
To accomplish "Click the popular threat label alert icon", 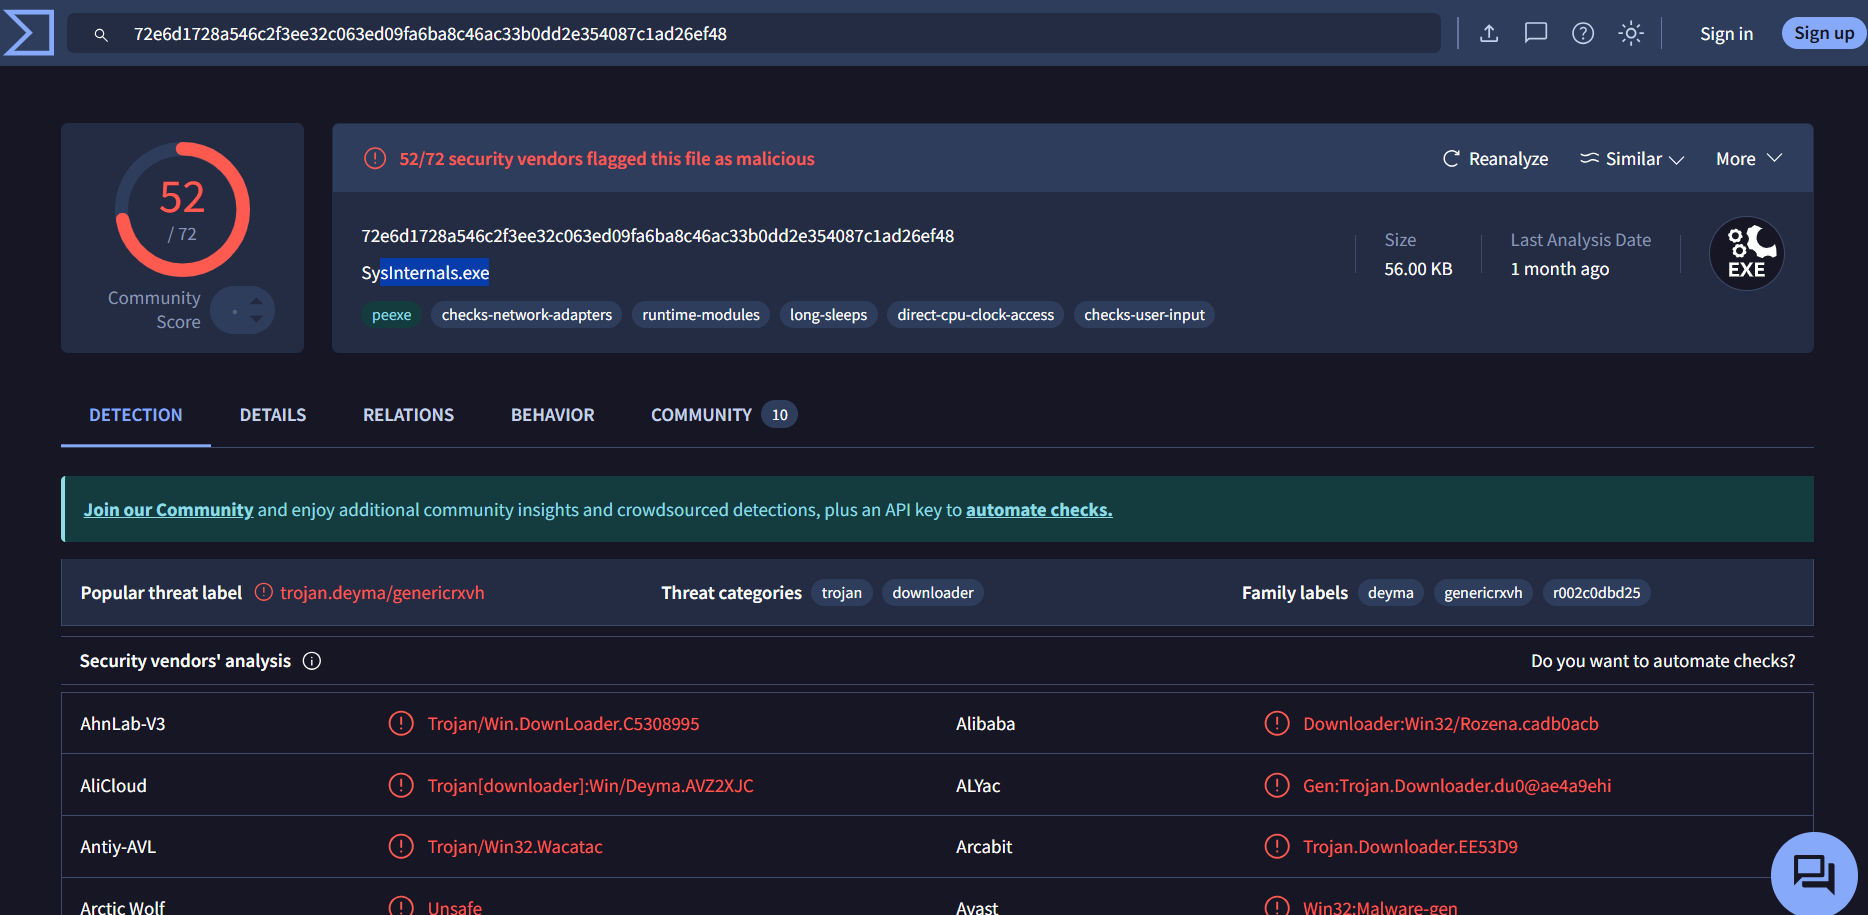I will pyautogui.click(x=263, y=592).
